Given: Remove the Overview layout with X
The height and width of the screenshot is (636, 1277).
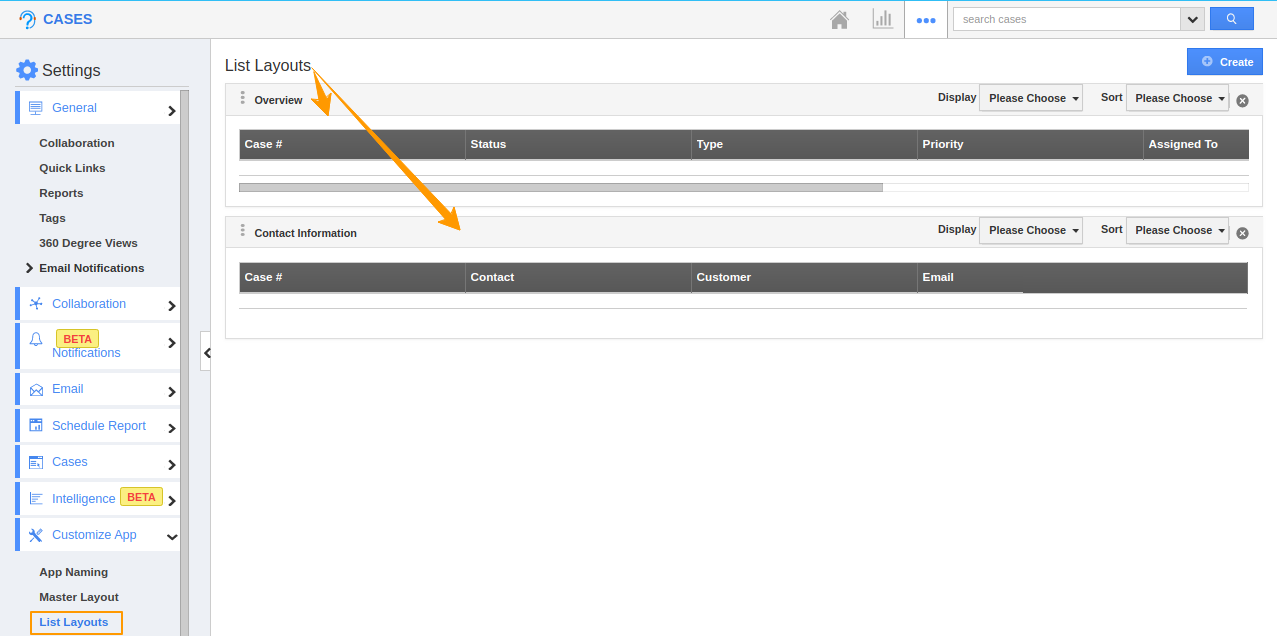Looking at the screenshot, I should (1242, 101).
